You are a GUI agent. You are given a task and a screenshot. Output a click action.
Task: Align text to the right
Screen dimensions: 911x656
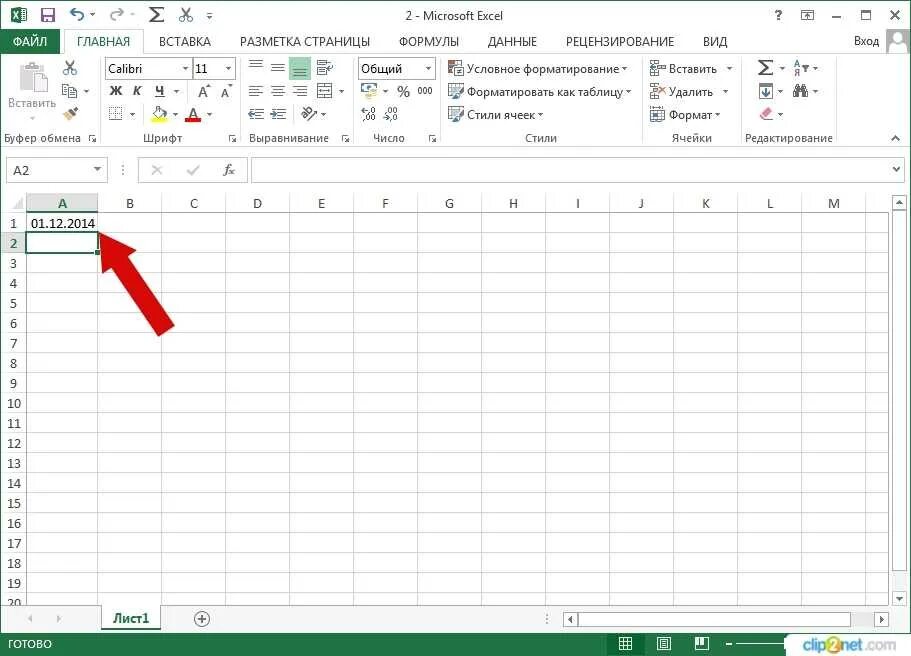[300, 91]
